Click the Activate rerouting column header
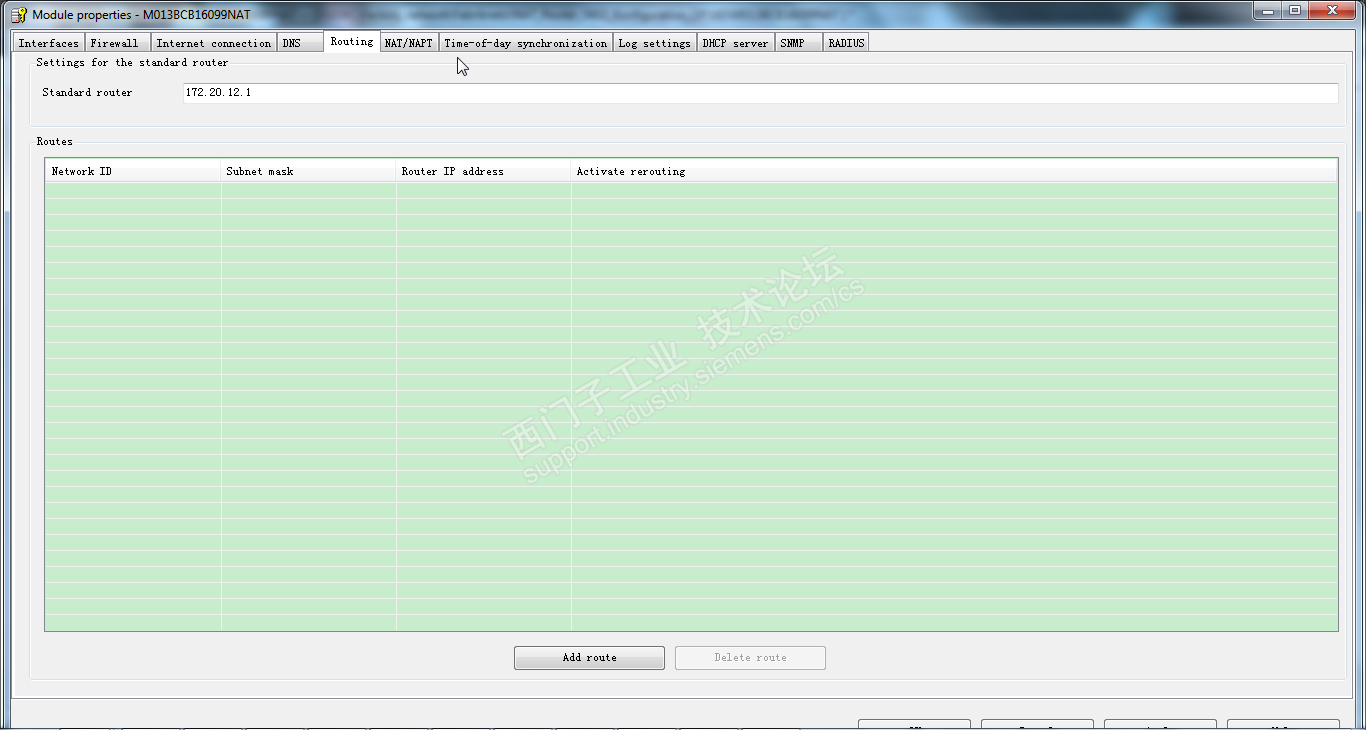 (954, 171)
